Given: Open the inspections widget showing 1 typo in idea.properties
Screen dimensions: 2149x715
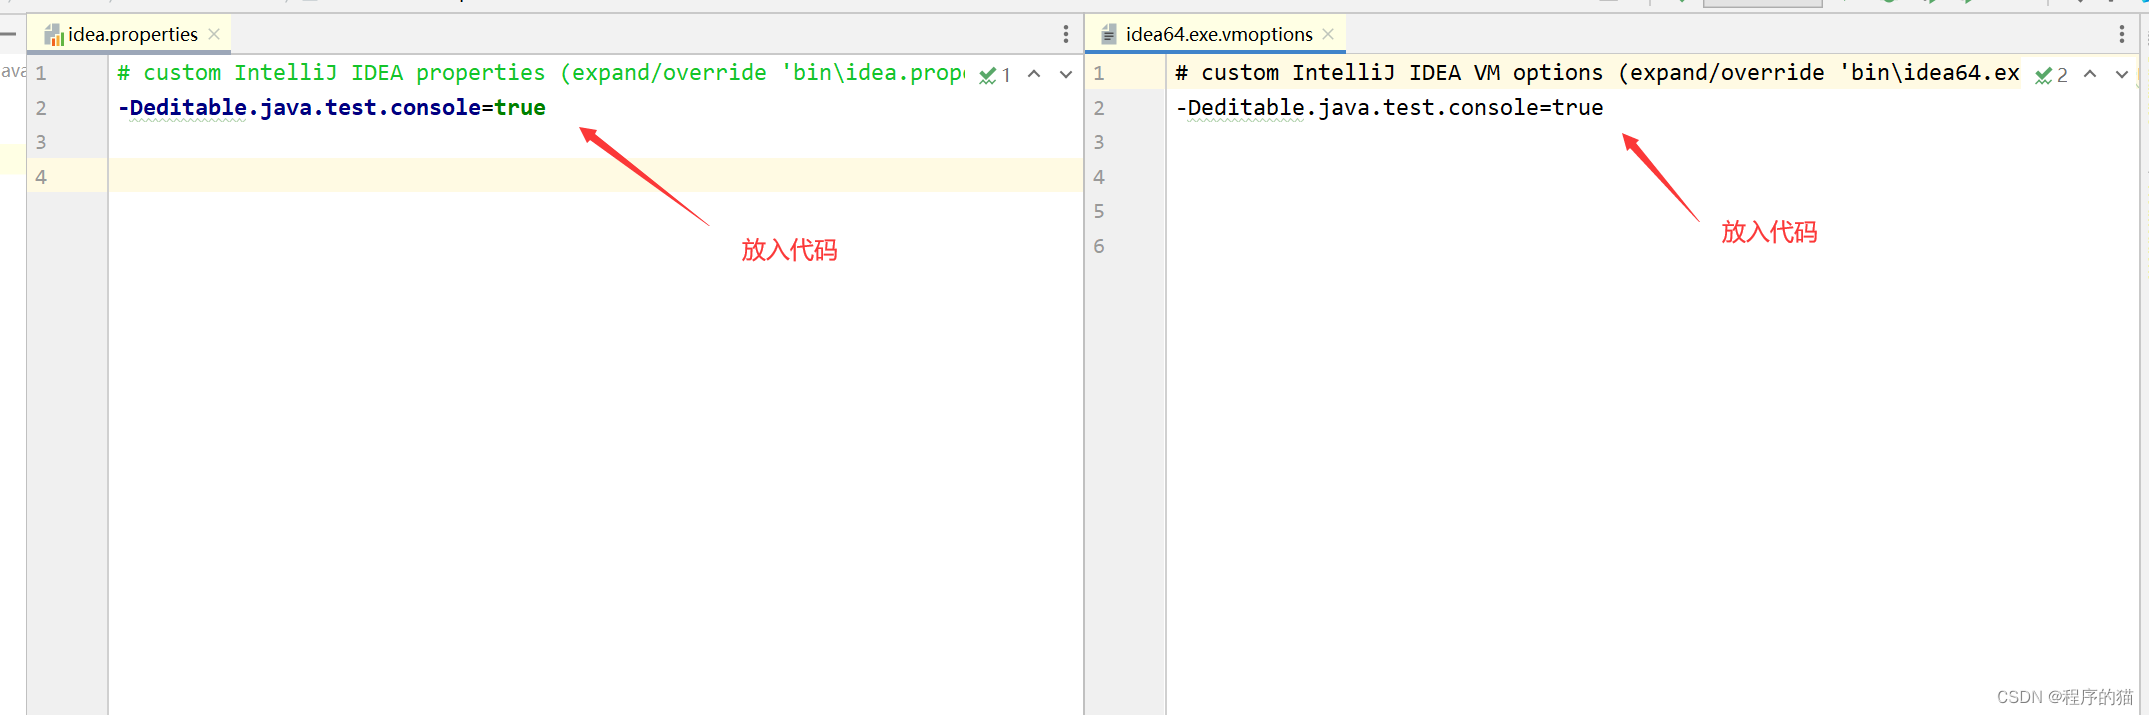Looking at the screenshot, I should click(x=995, y=75).
